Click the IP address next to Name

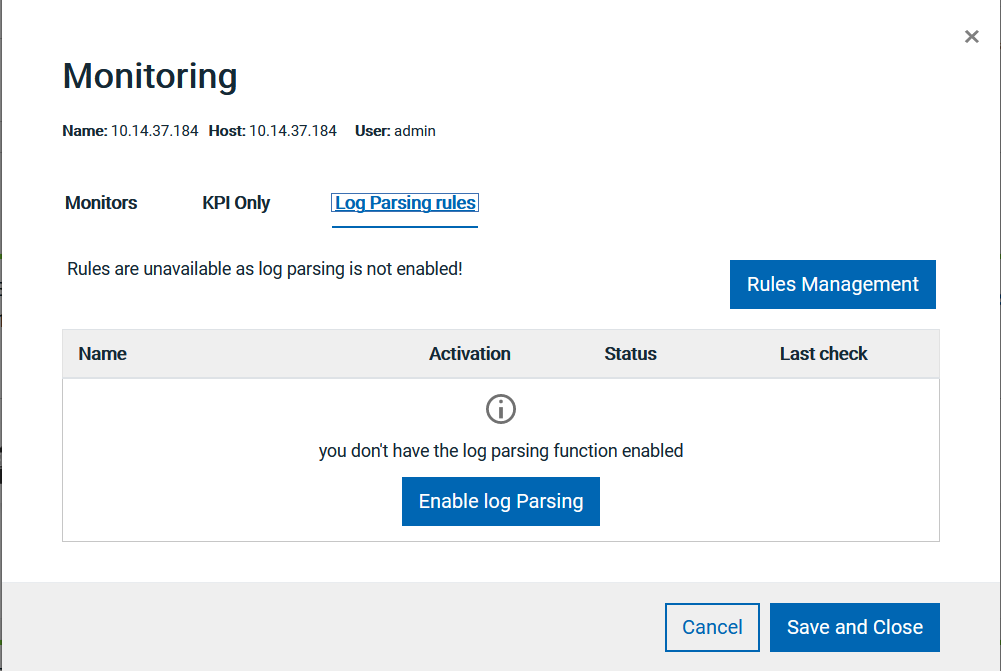click(x=155, y=131)
